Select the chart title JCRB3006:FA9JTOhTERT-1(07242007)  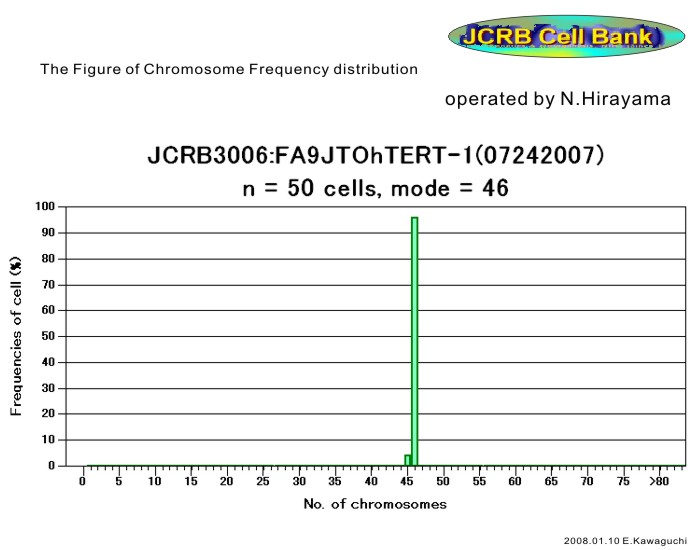pyautogui.click(x=375, y=157)
